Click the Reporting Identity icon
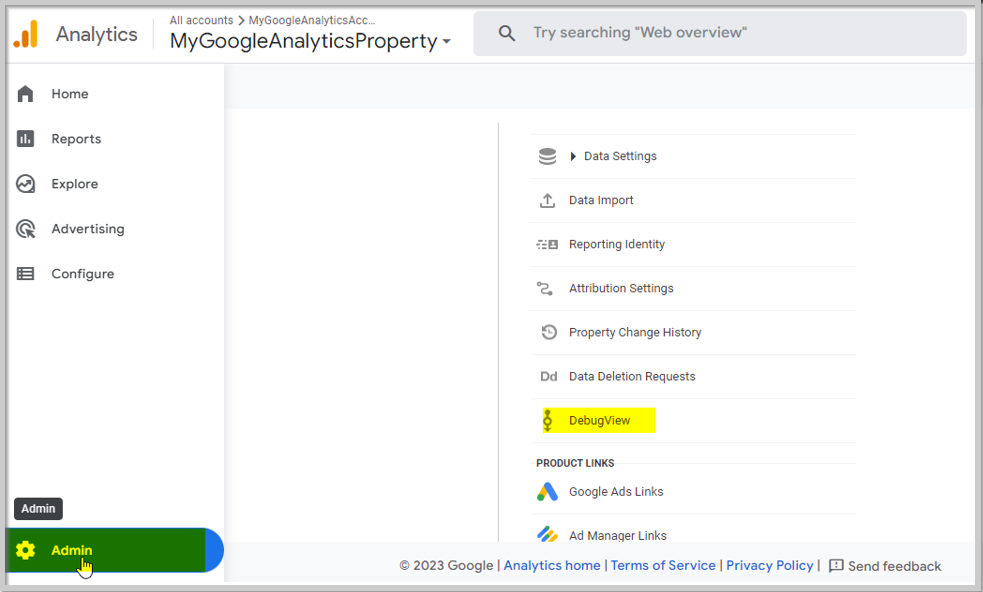 coord(547,244)
